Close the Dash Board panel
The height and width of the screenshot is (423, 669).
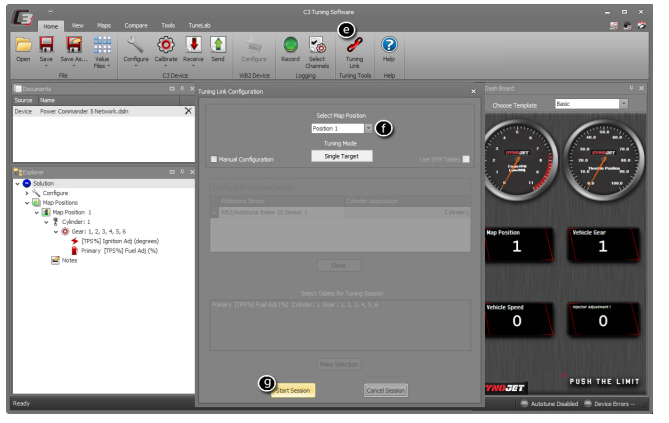click(x=641, y=88)
